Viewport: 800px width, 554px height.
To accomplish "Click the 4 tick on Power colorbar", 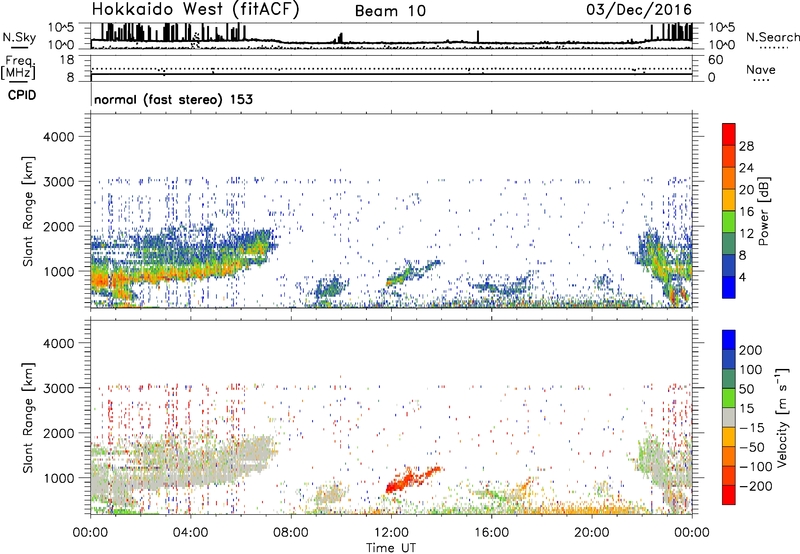I will pos(742,277).
